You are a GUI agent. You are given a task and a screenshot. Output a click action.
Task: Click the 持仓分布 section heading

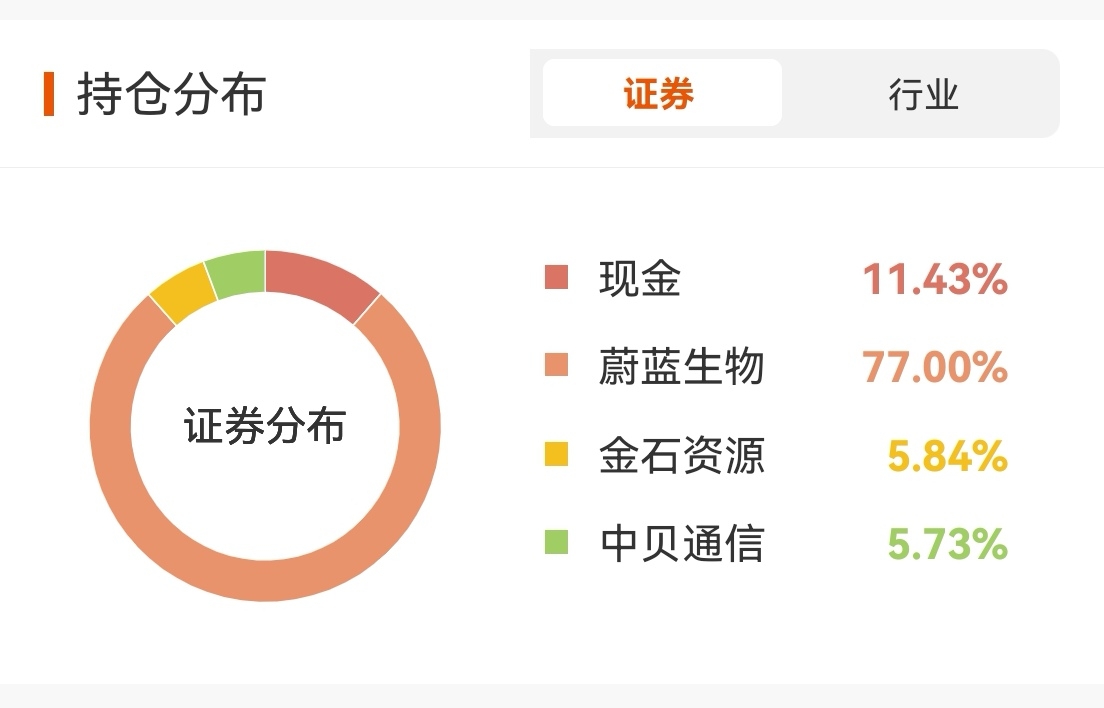(171, 94)
